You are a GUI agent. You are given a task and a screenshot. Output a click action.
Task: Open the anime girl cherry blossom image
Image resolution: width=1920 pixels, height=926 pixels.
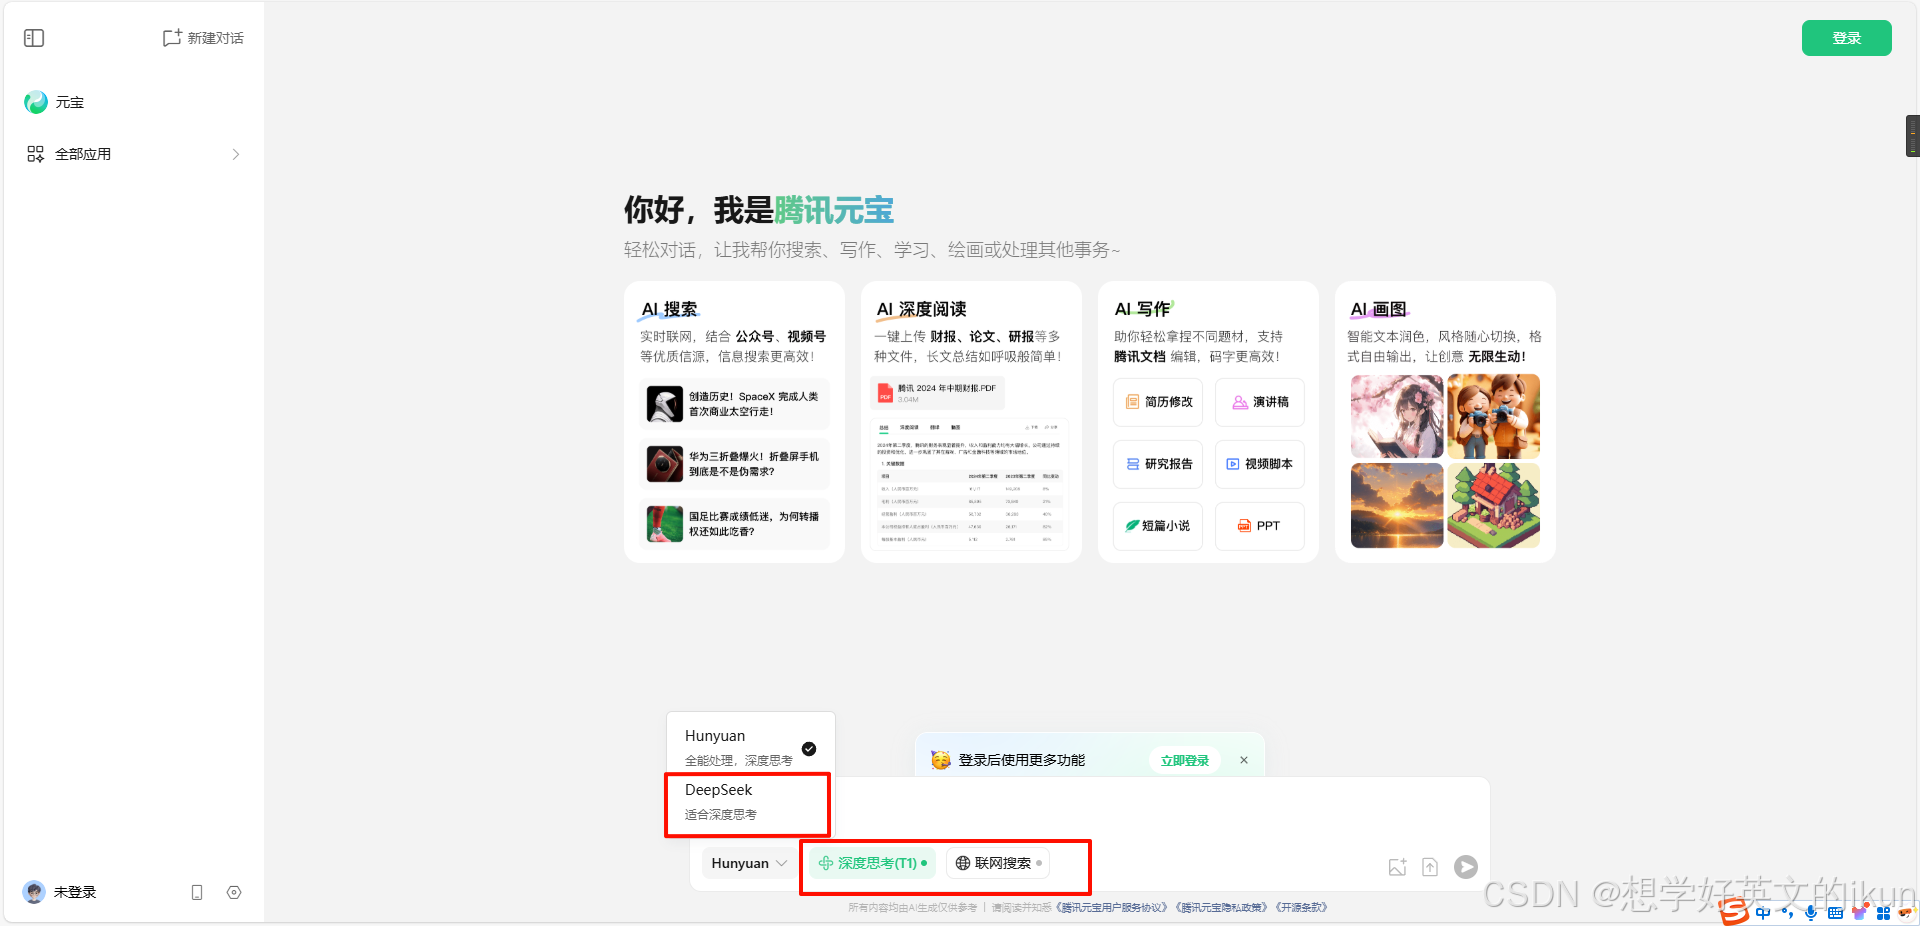click(1397, 416)
